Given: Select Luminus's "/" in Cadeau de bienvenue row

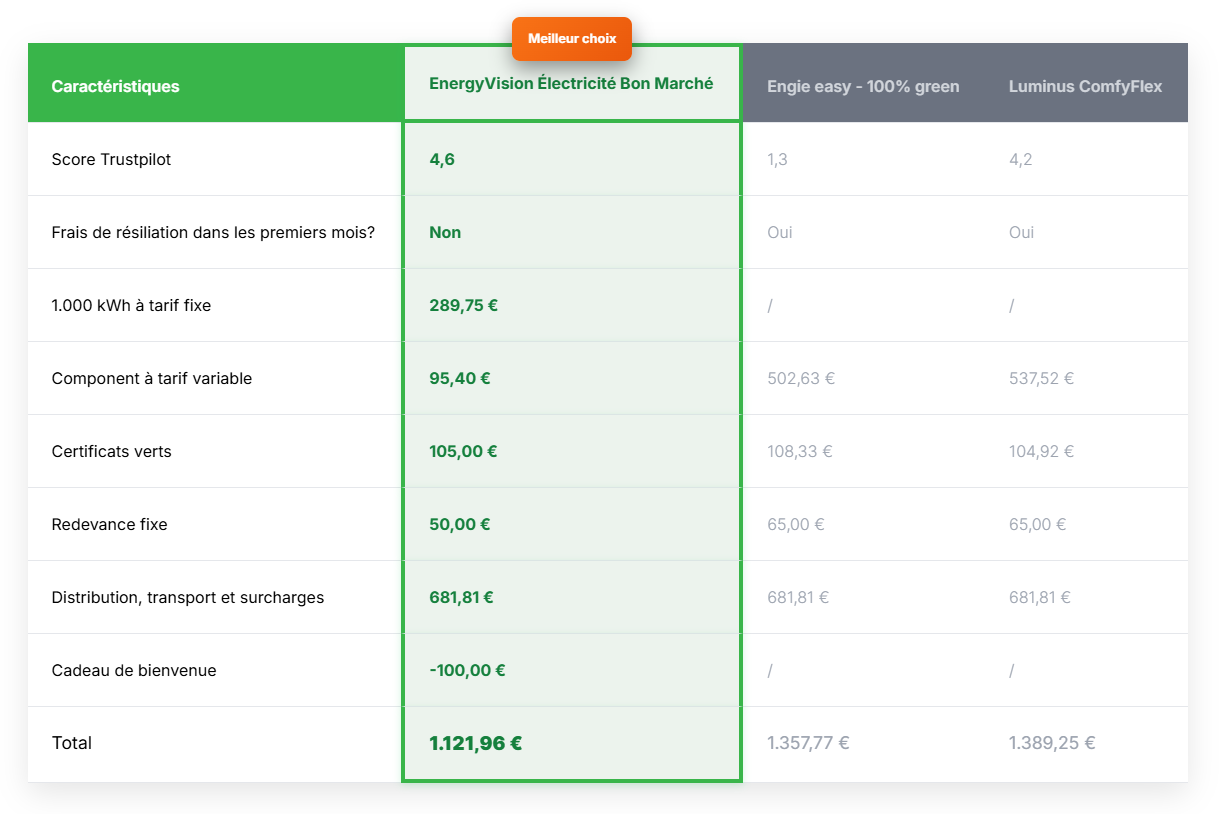Looking at the screenshot, I should 1012,670.
